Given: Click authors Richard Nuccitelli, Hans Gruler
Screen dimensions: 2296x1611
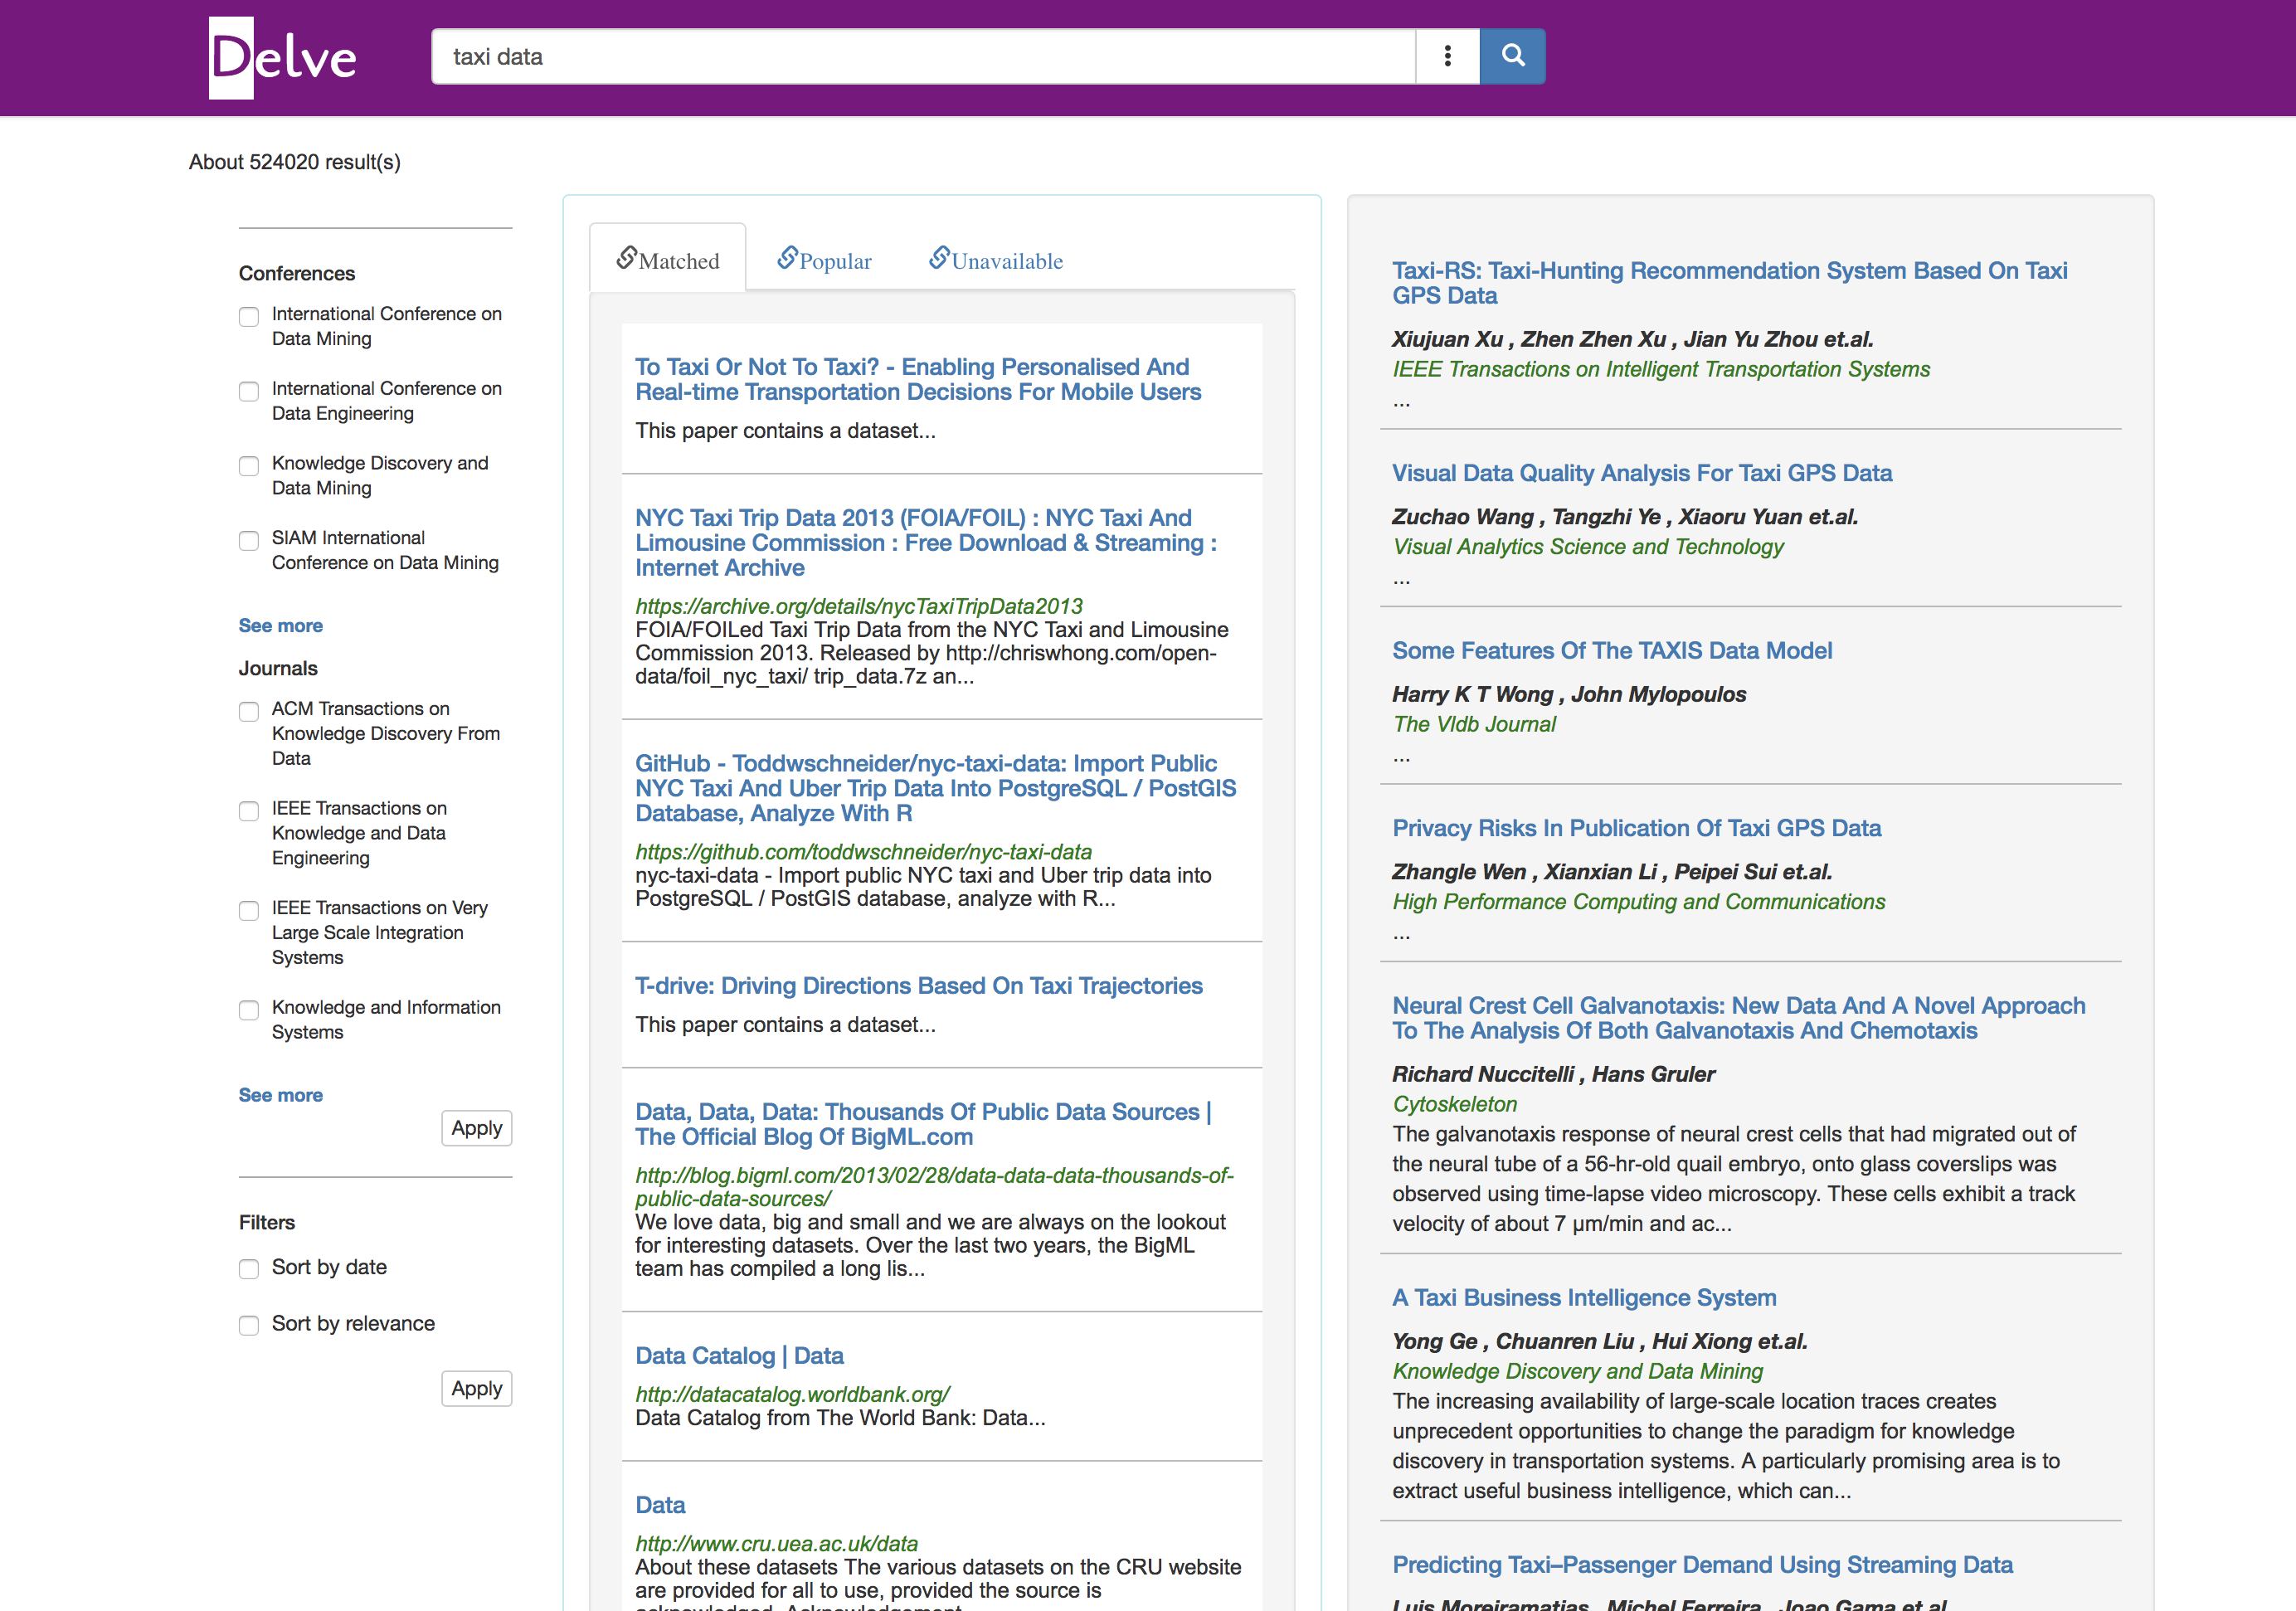Looking at the screenshot, I should pyautogui.click(x=1553, y=1074).
